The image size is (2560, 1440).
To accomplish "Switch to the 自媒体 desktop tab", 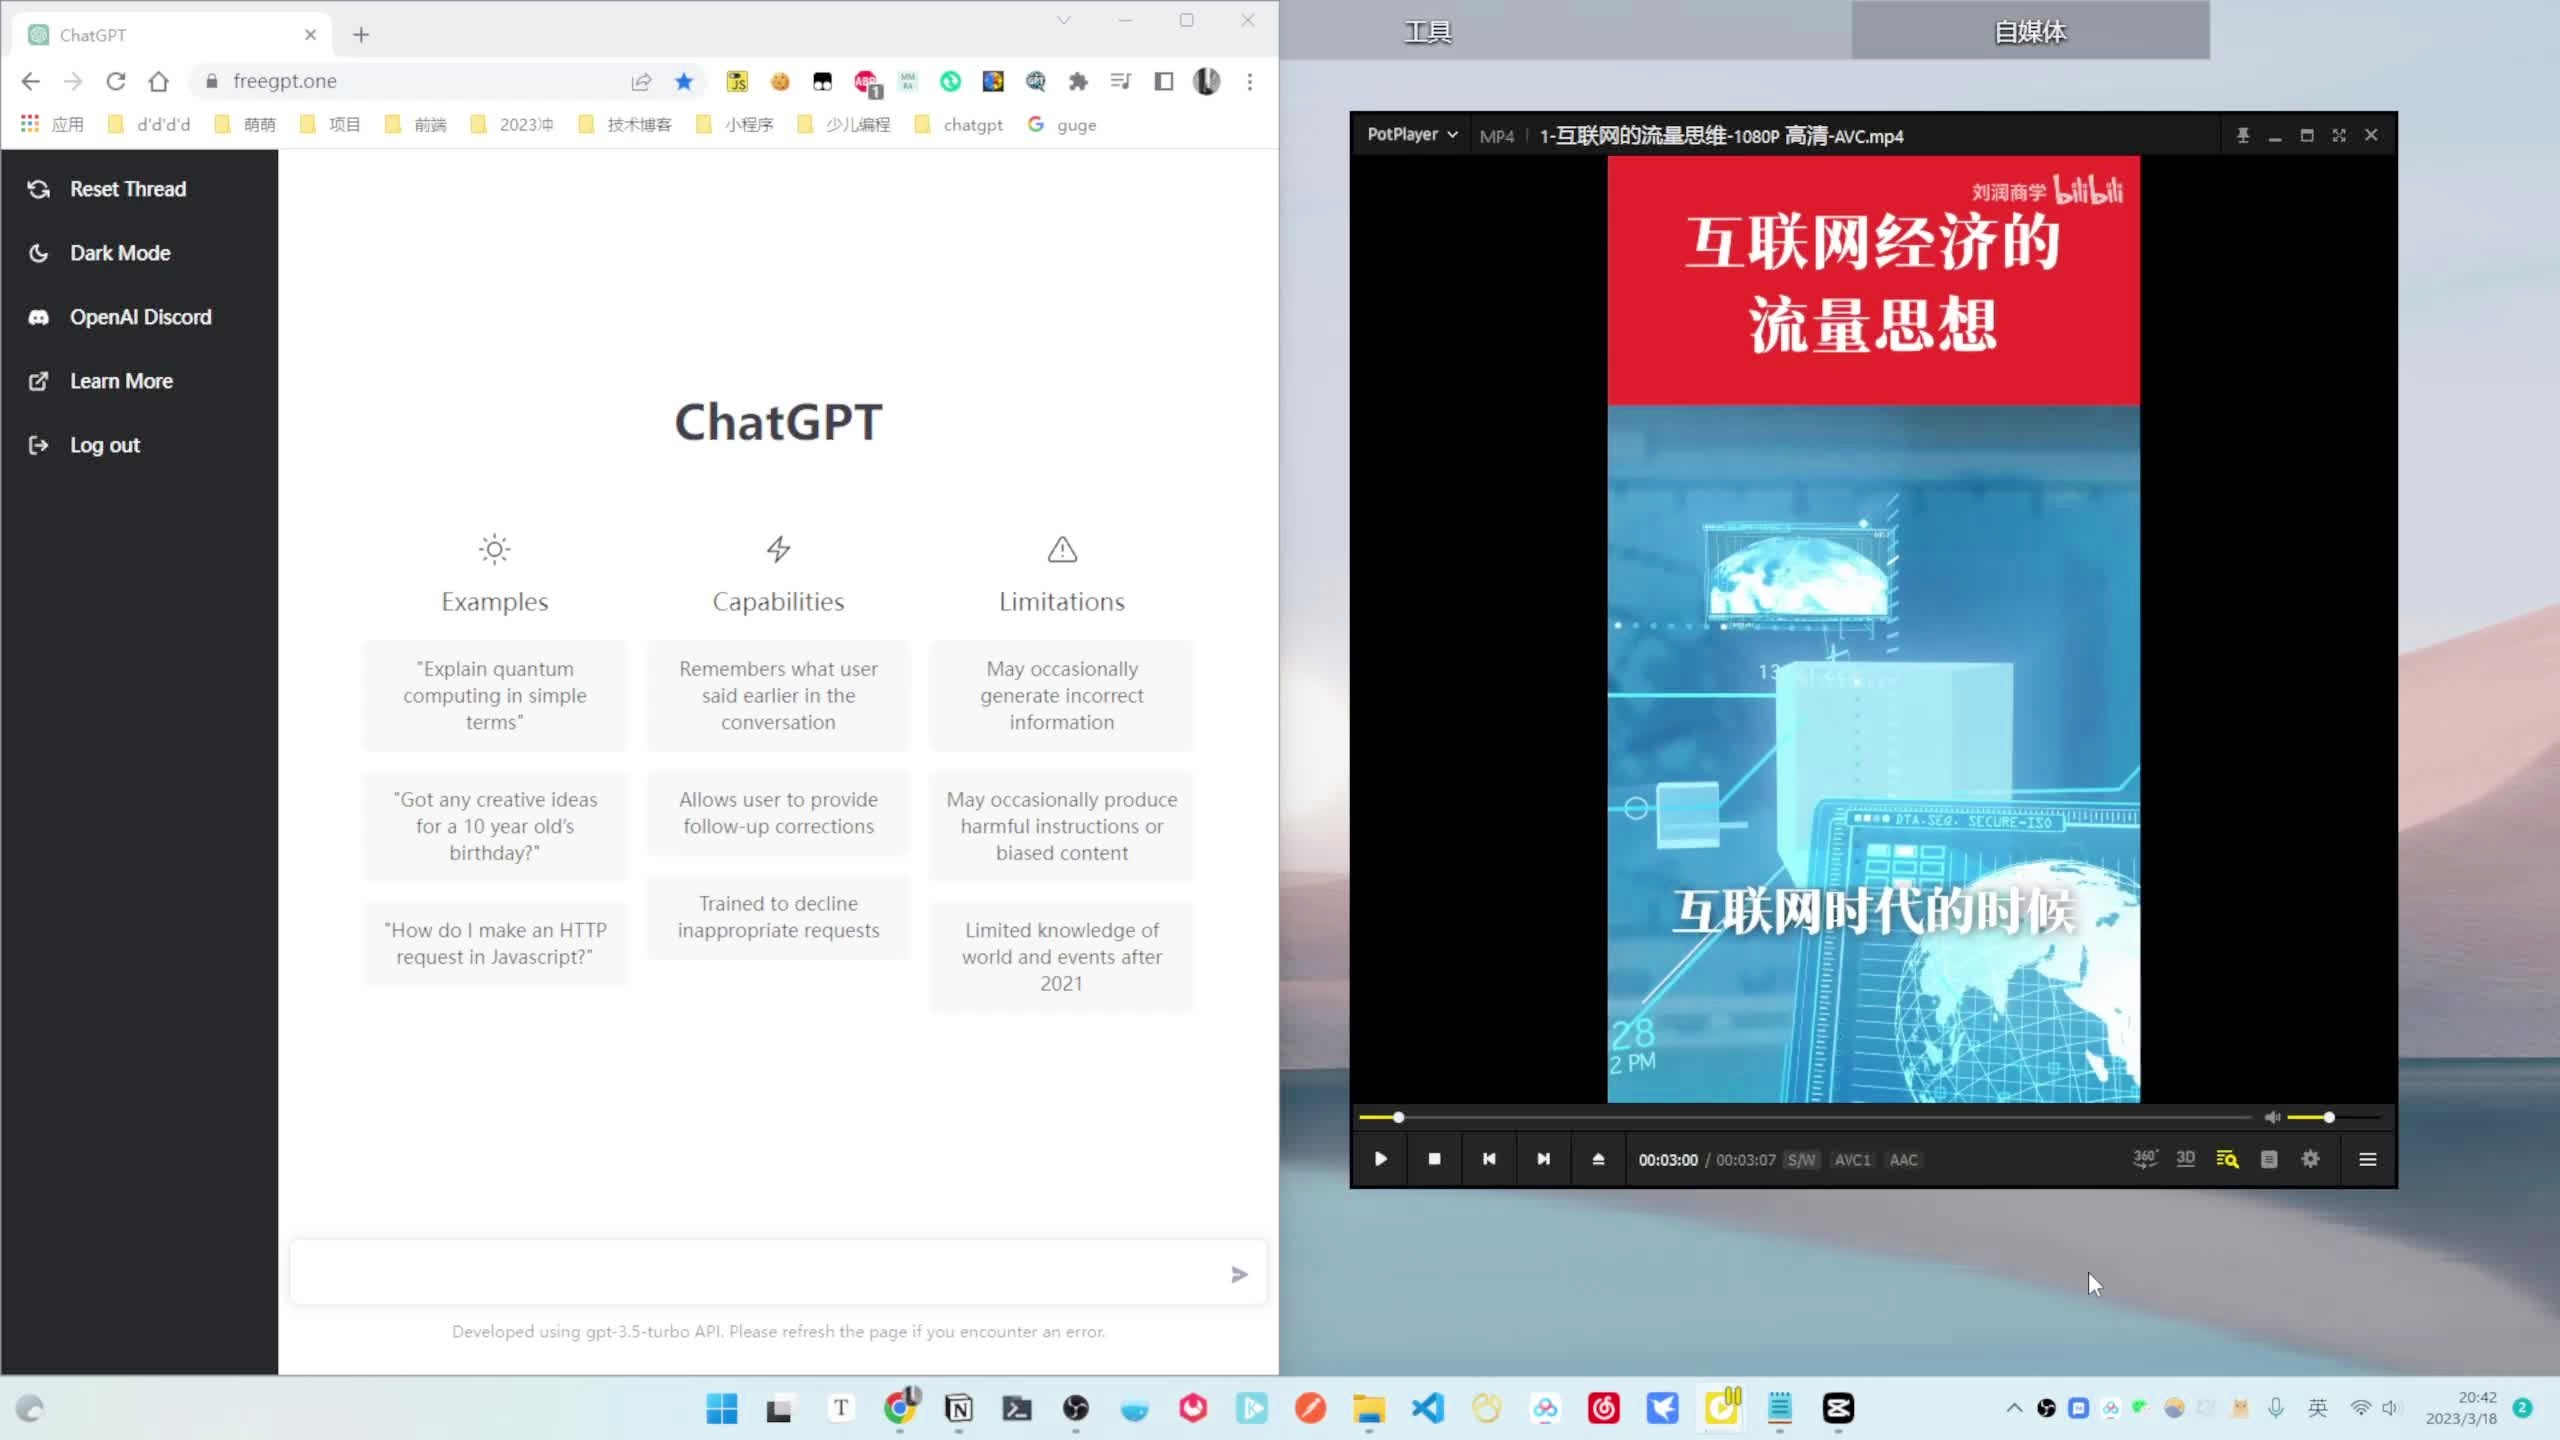I will click(x=2030, y=32).
